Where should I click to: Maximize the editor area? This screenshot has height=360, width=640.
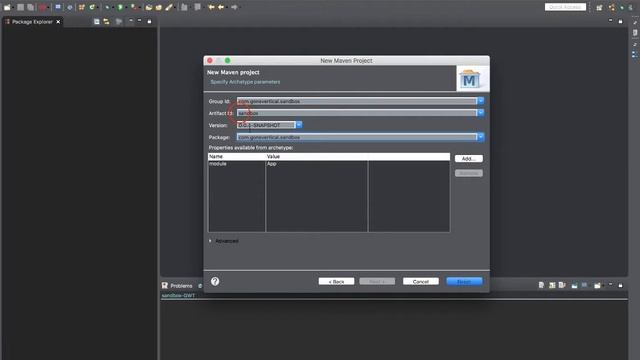[x=620, y=21]
